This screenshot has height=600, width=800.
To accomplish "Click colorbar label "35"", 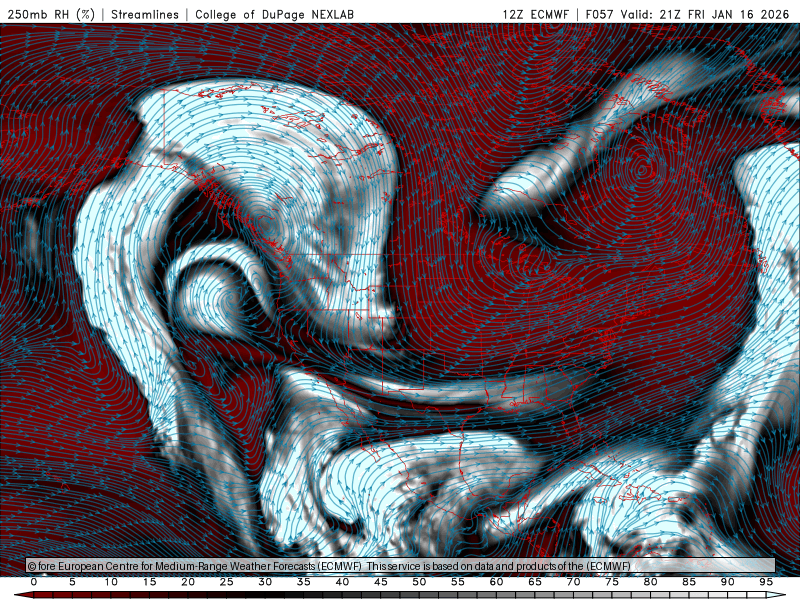I will click(304, 582).
